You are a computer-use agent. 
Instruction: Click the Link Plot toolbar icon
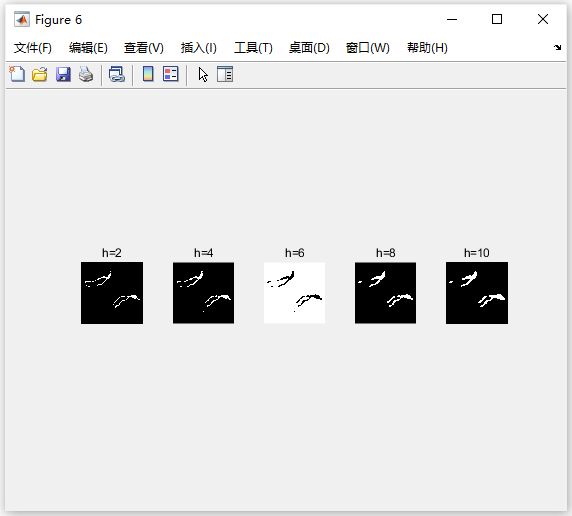coord(117,74)
